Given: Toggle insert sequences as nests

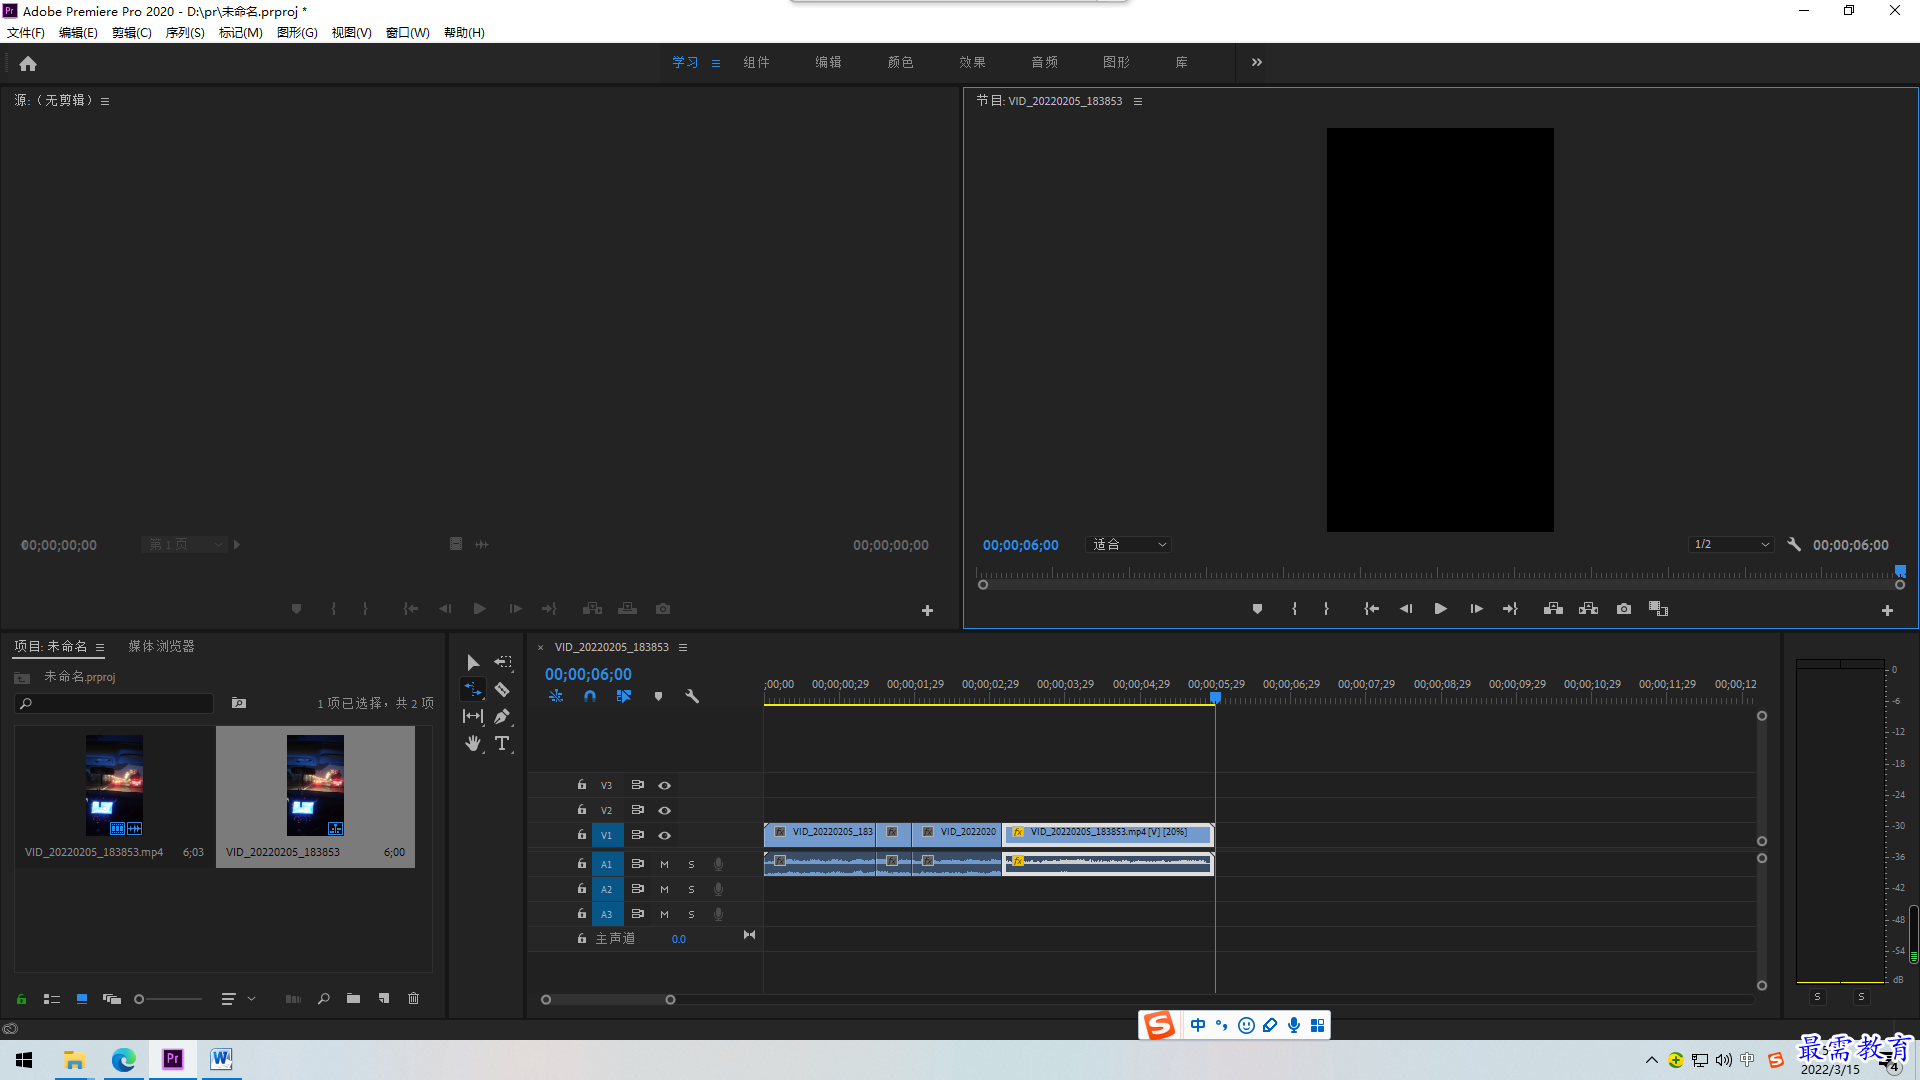Looking at the screenshot, I should coord(556,696).
